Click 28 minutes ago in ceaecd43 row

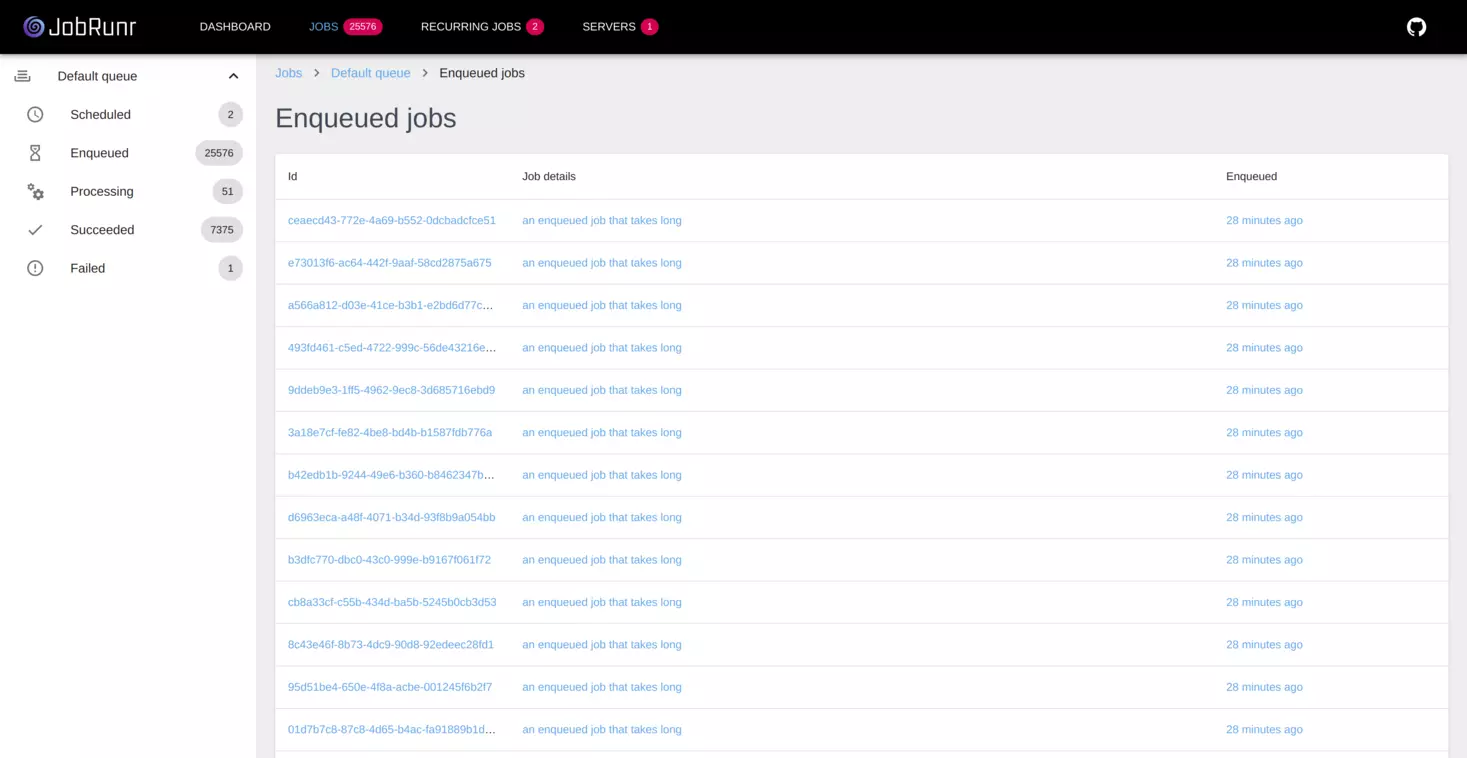(x=1264, y=221)
